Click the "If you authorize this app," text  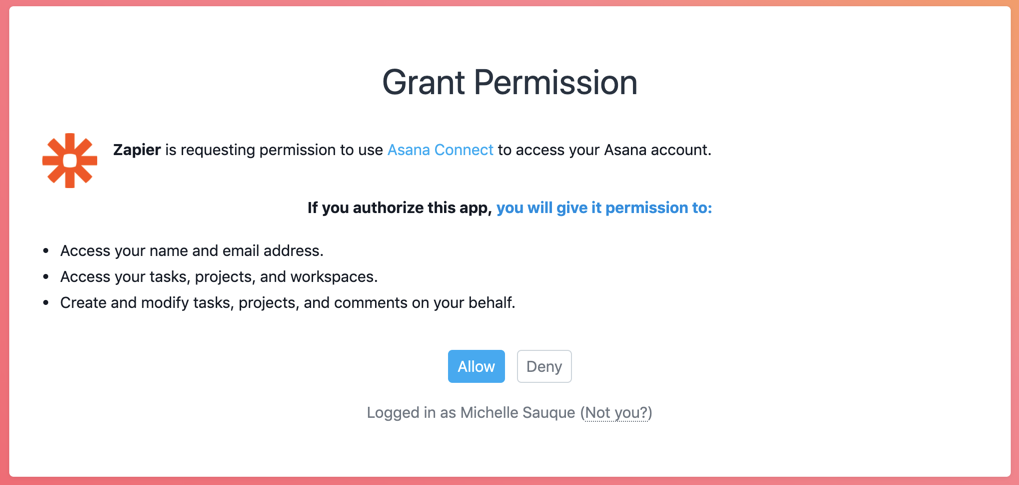(400, 209)
